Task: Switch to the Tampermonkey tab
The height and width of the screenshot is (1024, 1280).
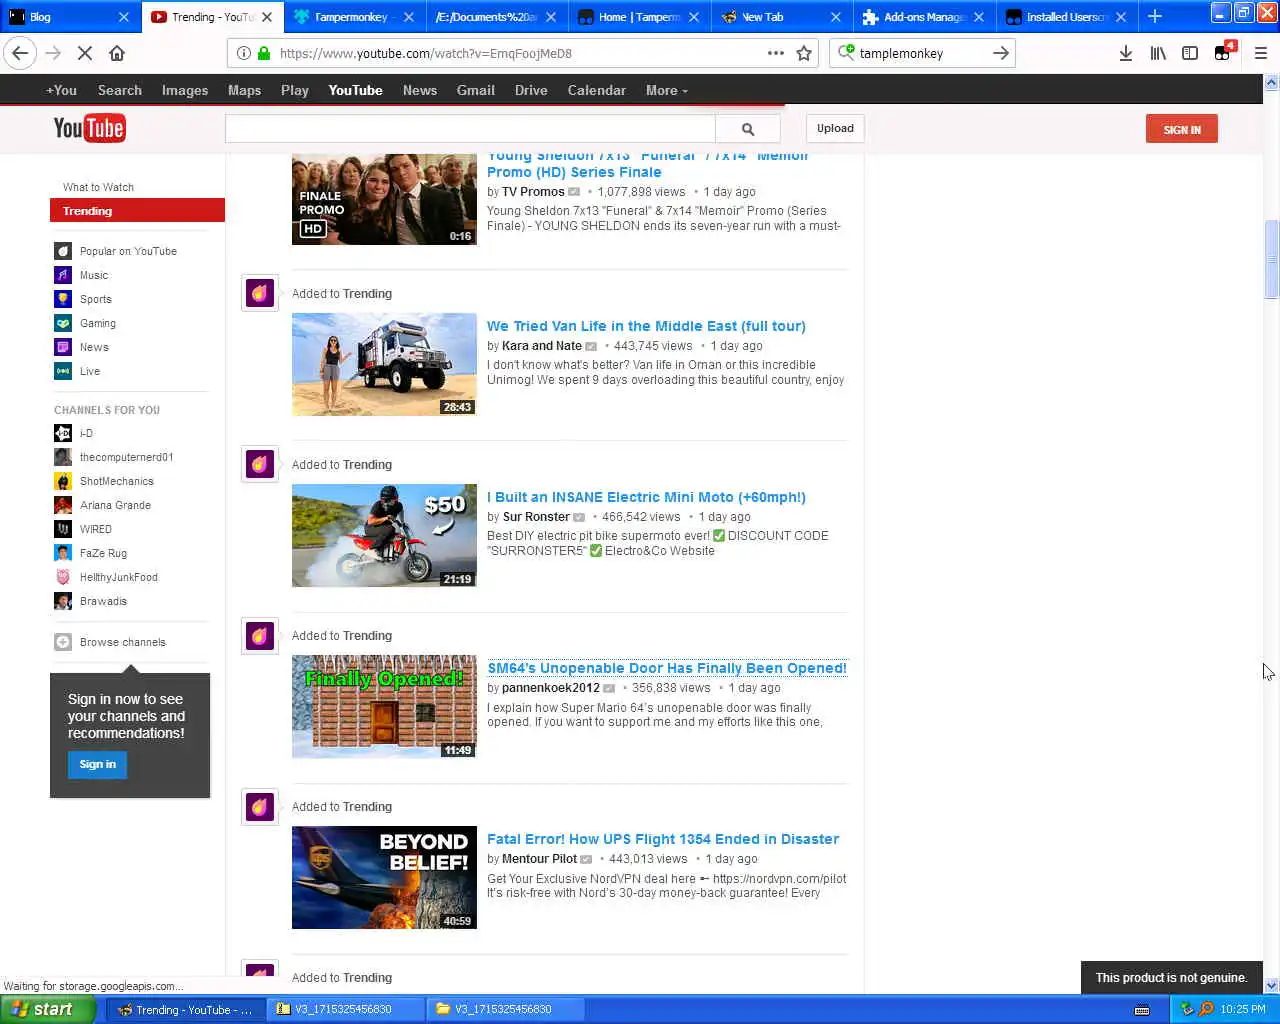Action: click(x=354, y=16)
